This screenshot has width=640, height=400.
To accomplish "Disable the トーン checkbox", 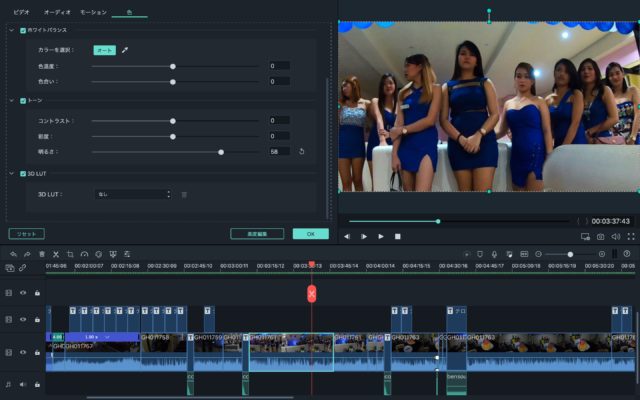I will pos(24,101).
